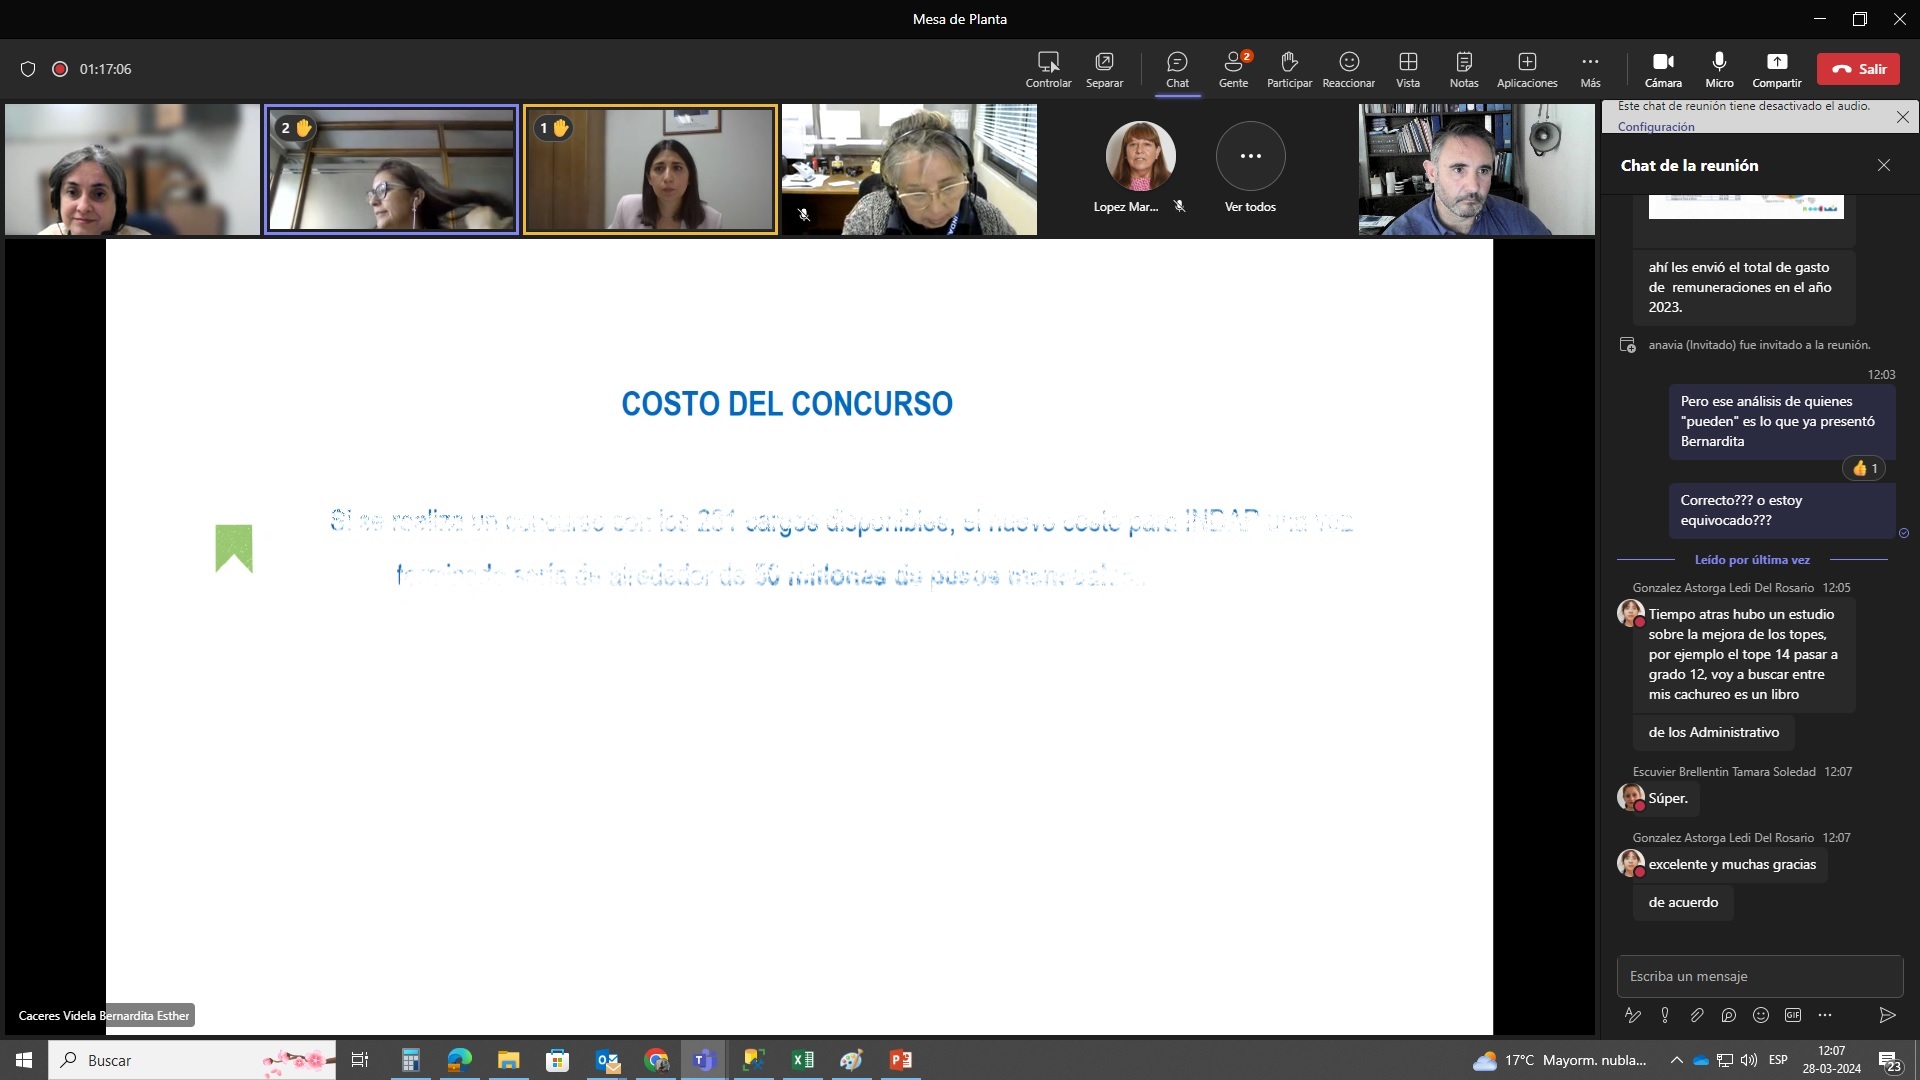The height and width of the screenshot is (1080, 1920).
Task: Open the GIF picker
Action: (1793, 1015)
